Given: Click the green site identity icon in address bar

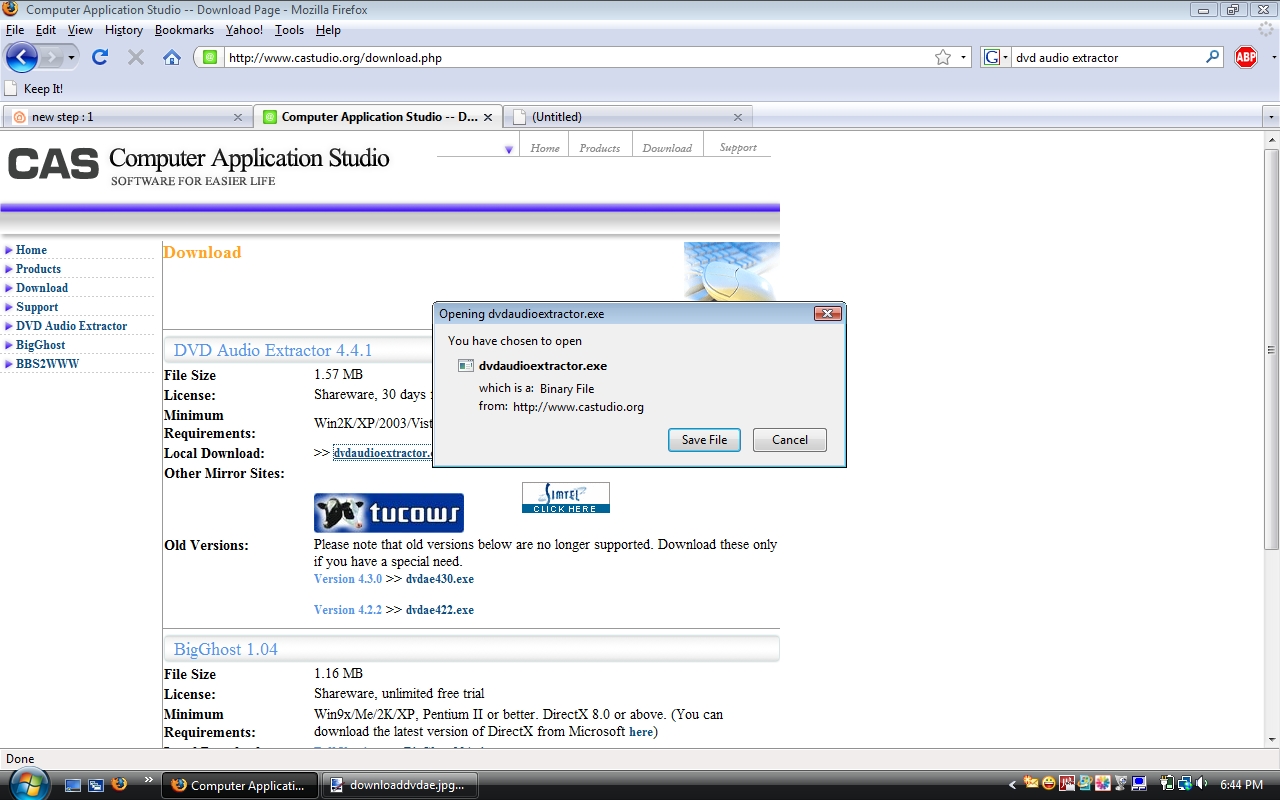Looking at the screenshot, I should pos(209,57).
